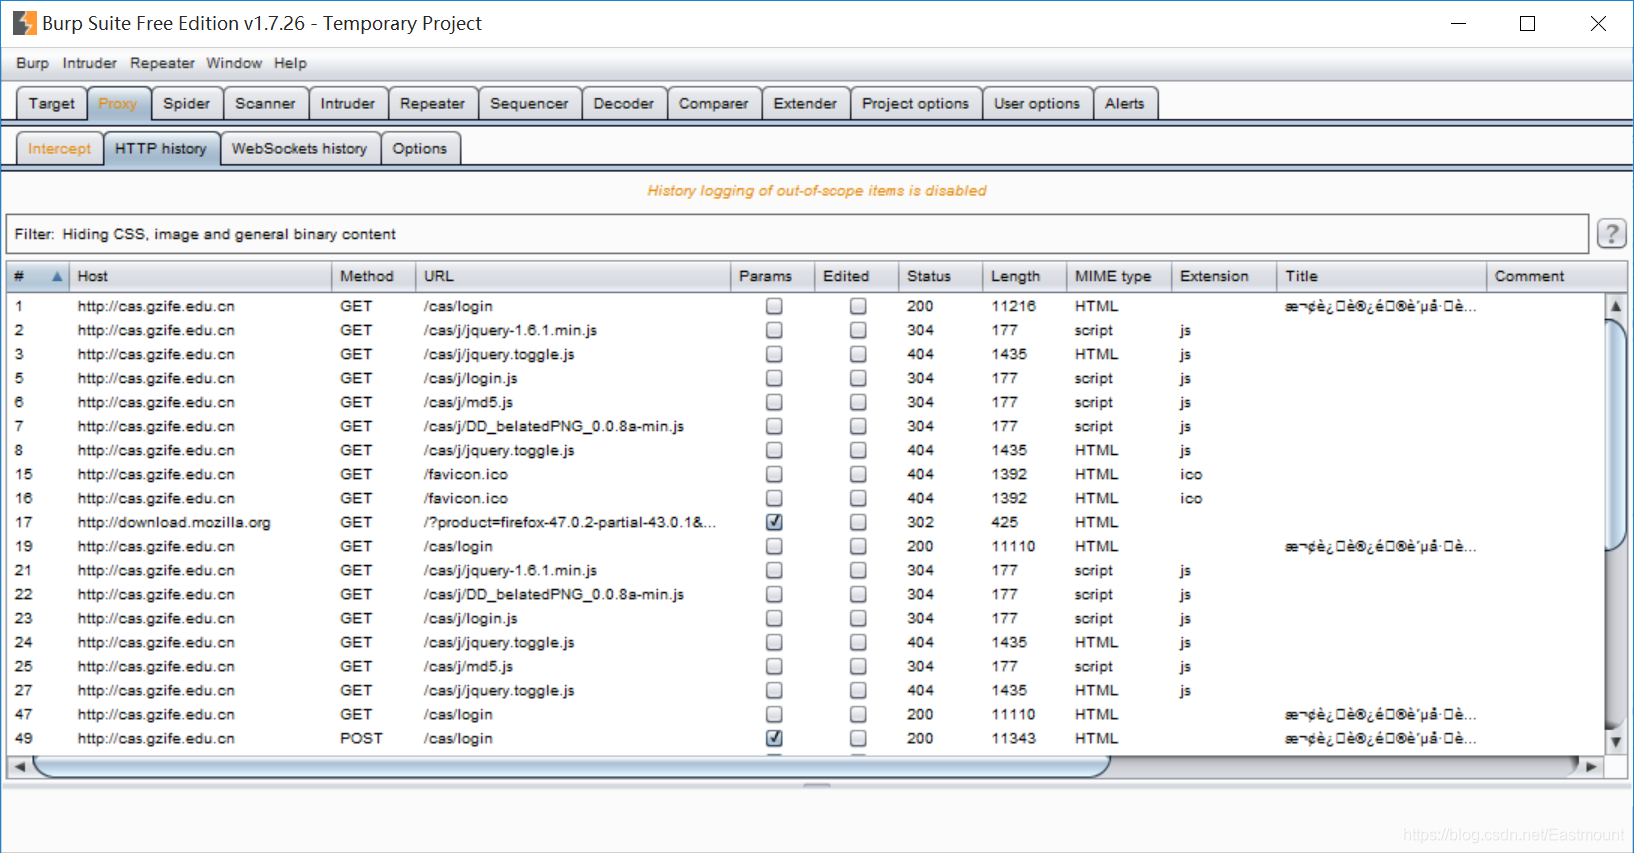Select the Proxy tab
Image resolution: width=1634 pixels, height=853 pixels.
[x=118, y=103]
